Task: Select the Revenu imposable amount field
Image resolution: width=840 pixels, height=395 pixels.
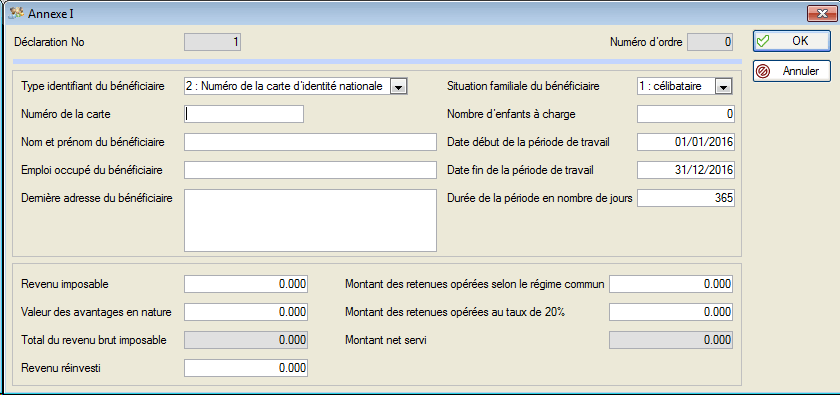Action: click(246, 284)
